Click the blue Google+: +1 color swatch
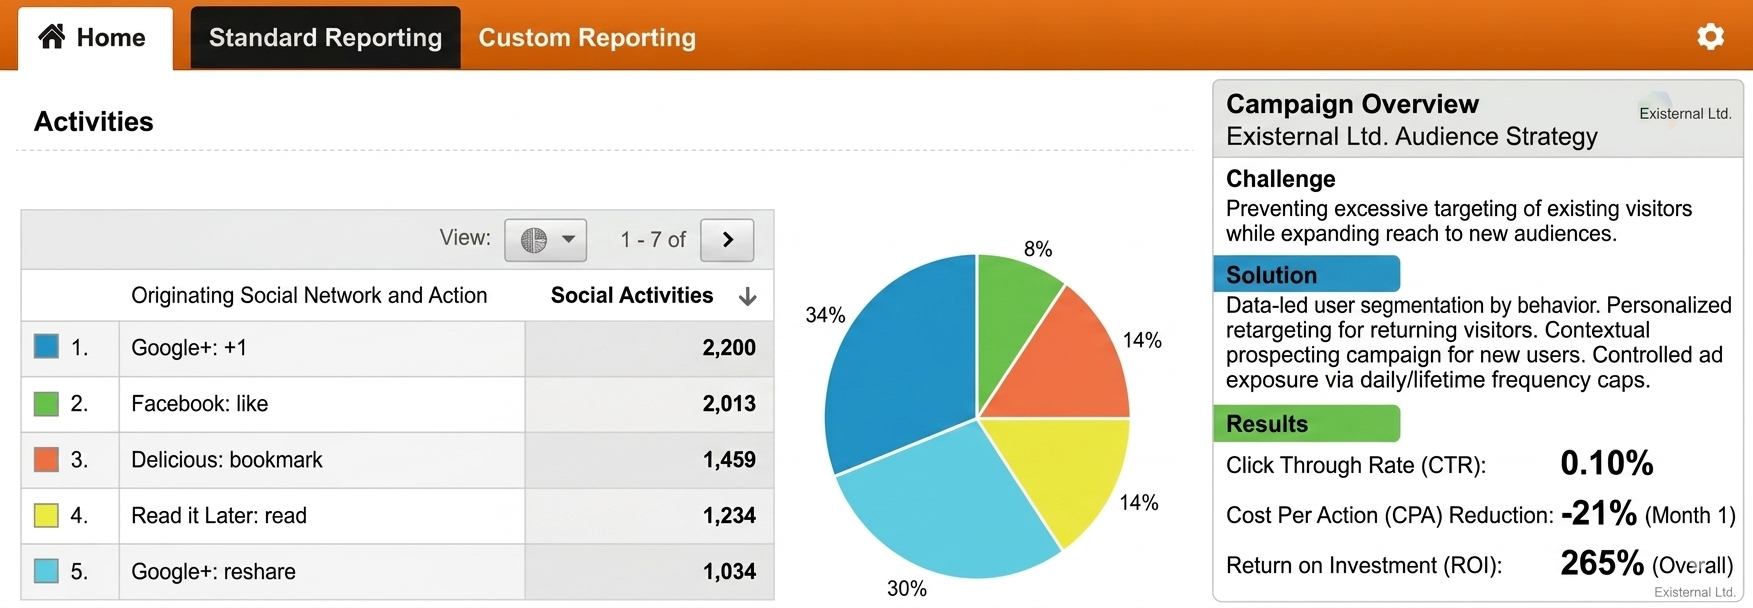 click(x=46, y=347)
